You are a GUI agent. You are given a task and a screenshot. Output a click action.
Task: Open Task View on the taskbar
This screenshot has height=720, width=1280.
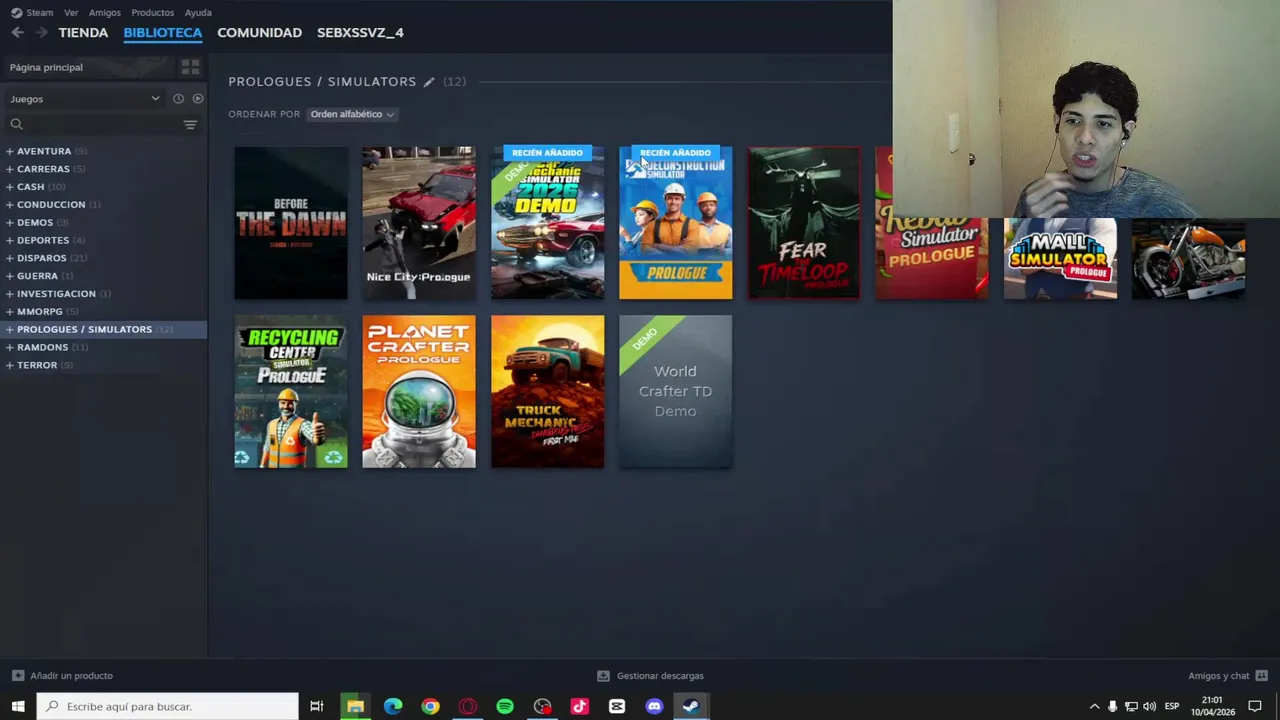[x=316, y=706]
